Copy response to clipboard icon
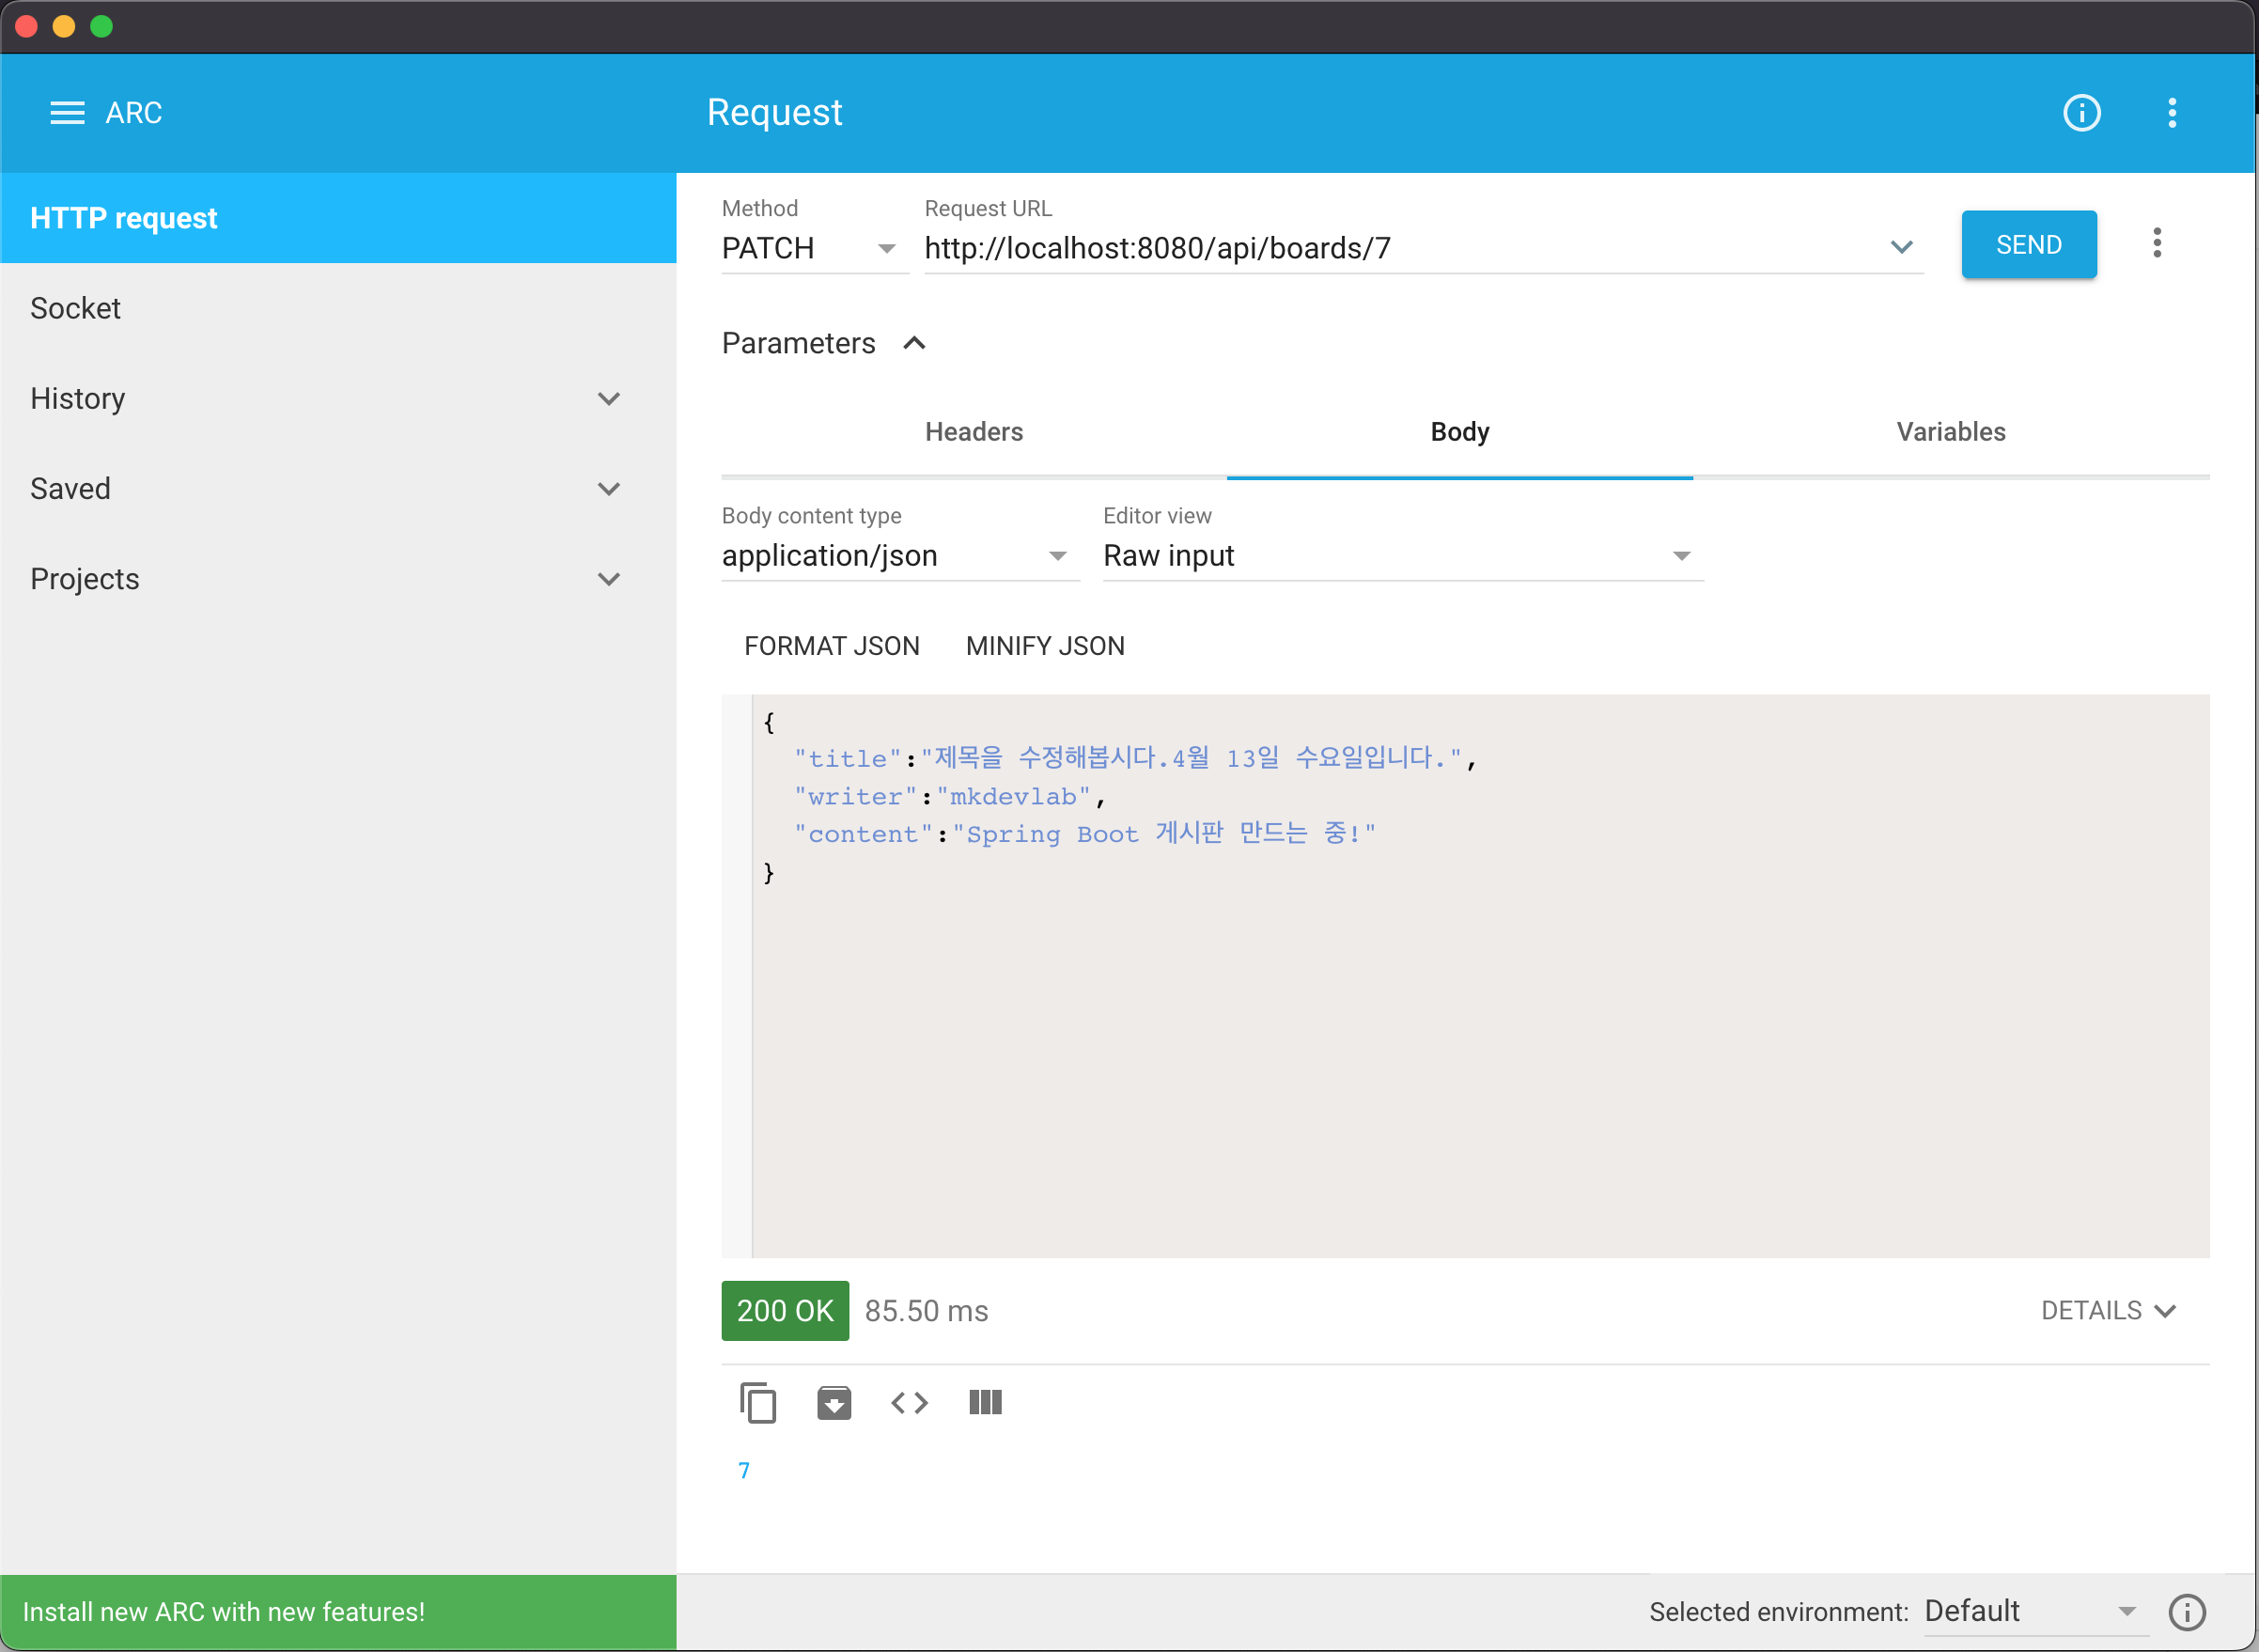The height and width of the screenshot is (1652, 2259). coord(758,1402)
